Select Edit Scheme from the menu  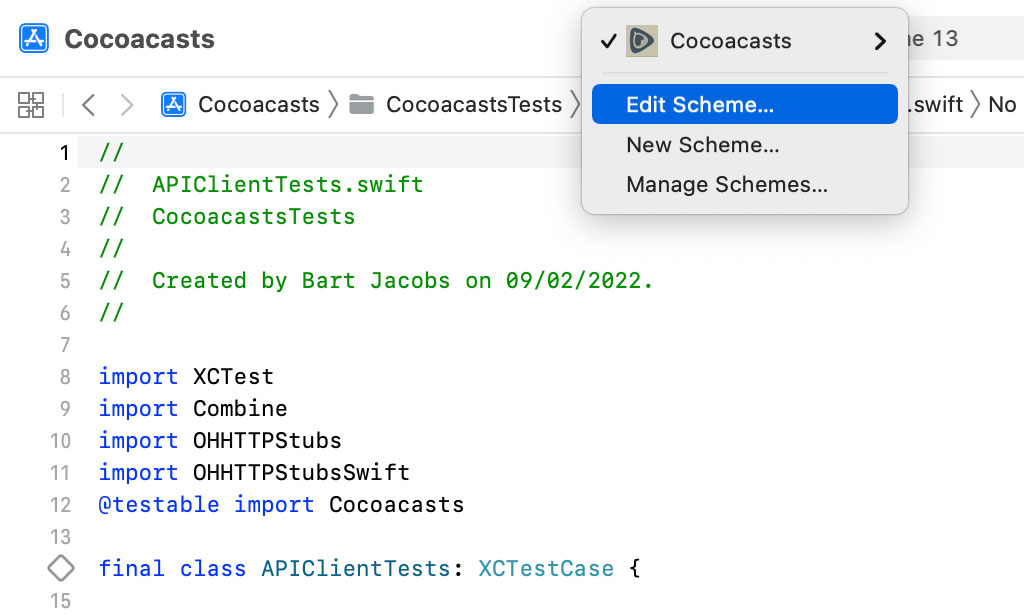[x=700, y=104]
